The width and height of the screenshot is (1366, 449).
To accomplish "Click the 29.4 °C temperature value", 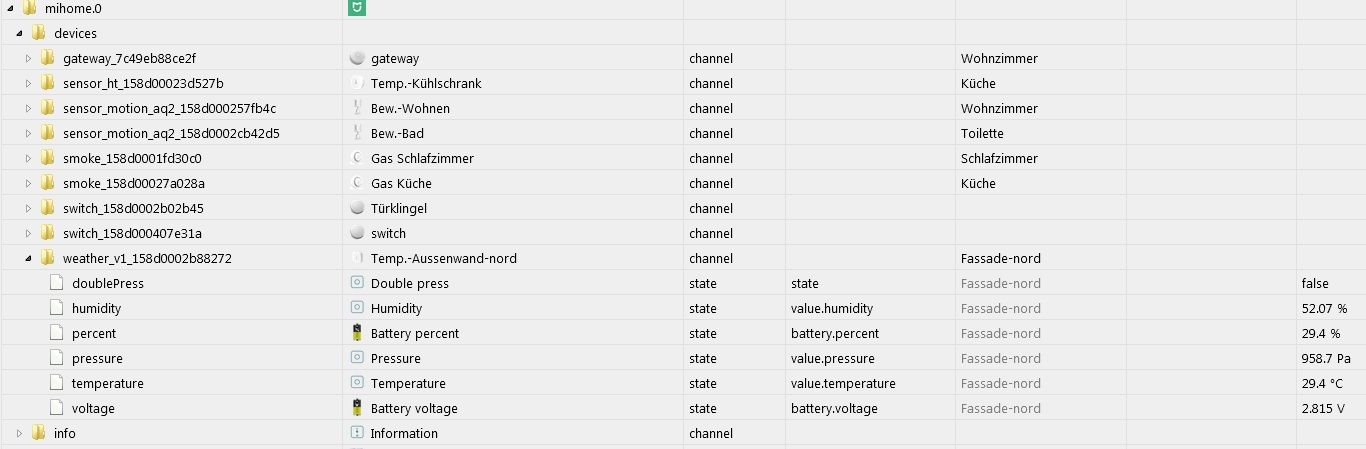I will [x=1324, y=383].
